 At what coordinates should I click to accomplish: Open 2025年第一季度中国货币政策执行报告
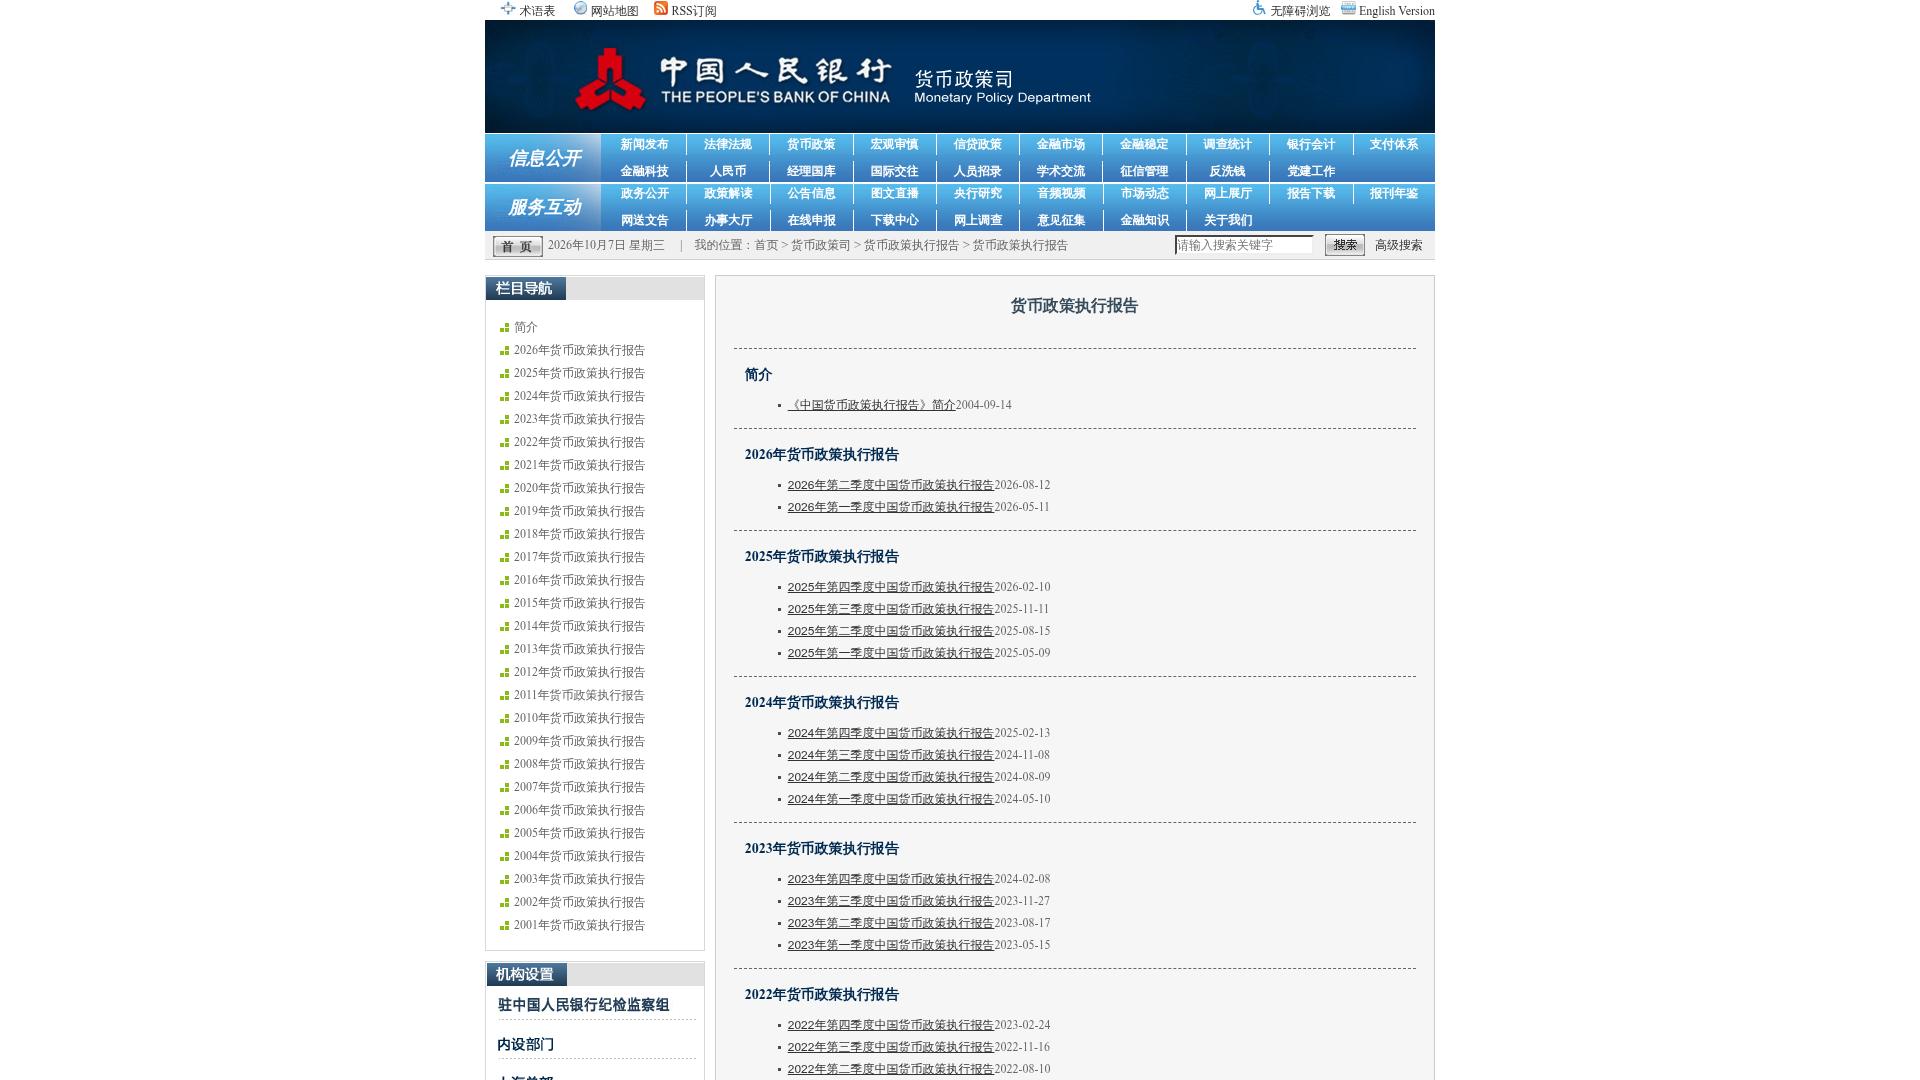890,654
